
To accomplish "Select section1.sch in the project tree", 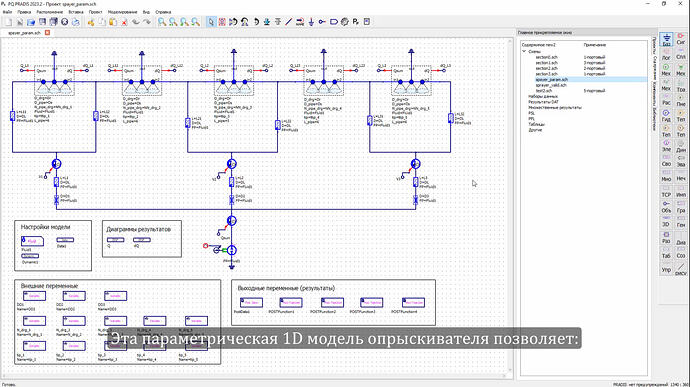I will [546, 63].
